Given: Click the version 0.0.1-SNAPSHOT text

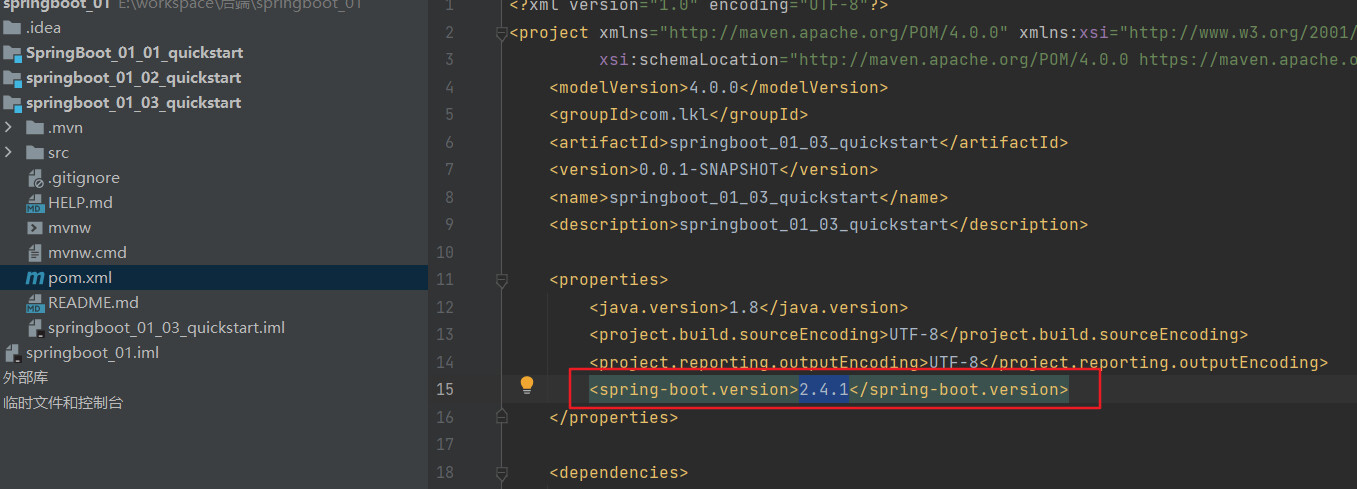Looking at the screenshot, I should 713,170.
